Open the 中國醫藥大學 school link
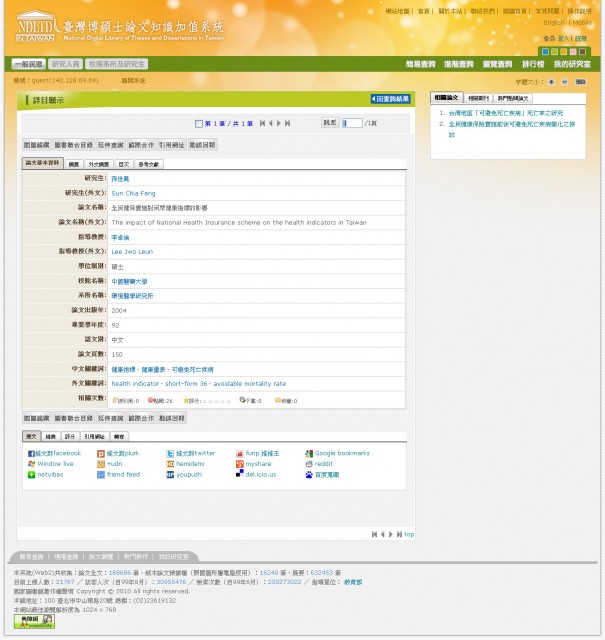Viewport: 605px width, 640px height. pyautogui.click(x=129, y=281)
